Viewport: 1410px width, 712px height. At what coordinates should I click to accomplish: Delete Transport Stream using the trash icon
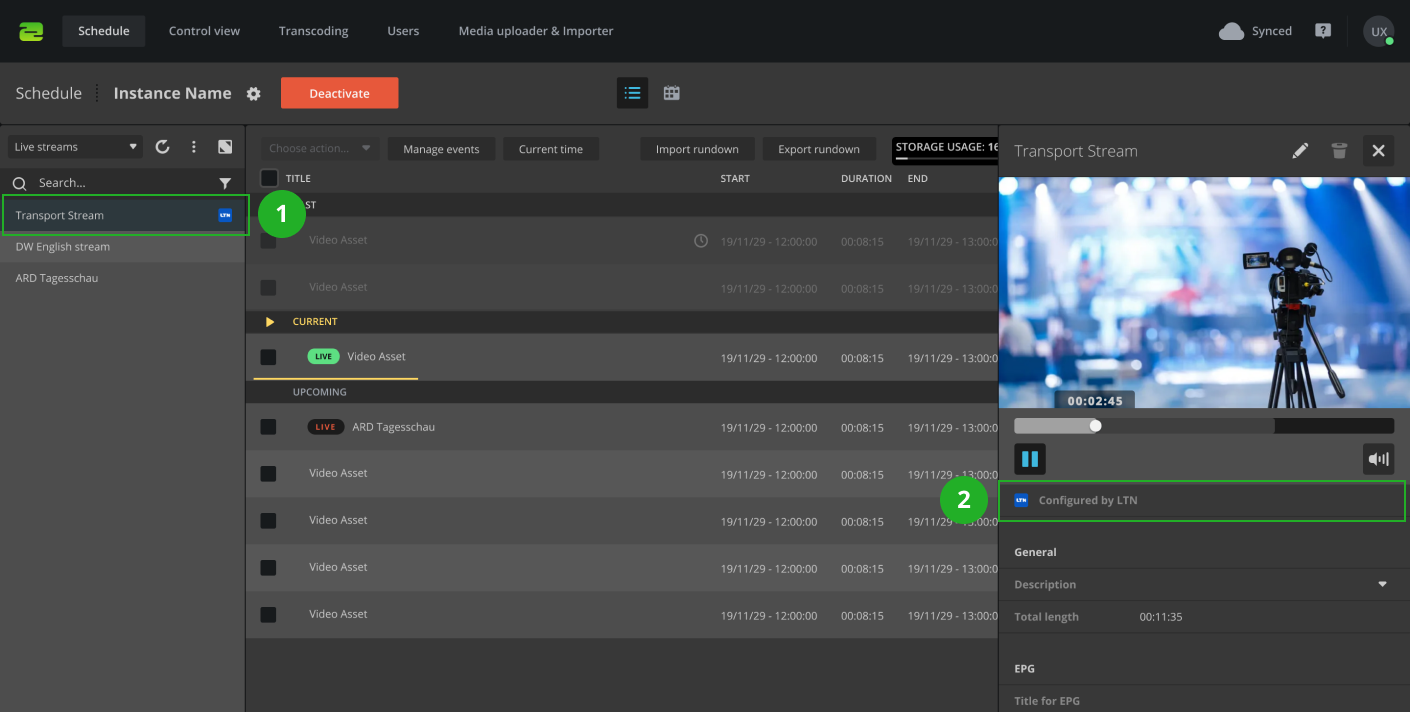click(x=1339, y=150)
